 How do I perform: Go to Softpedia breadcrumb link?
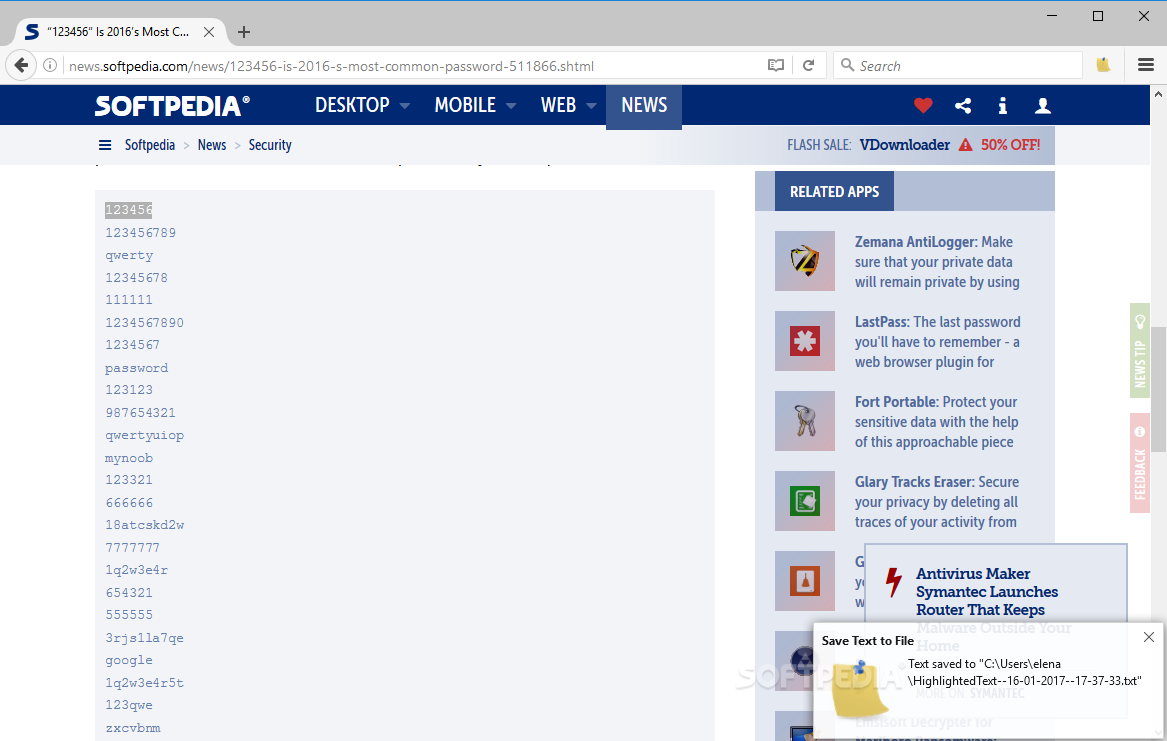coord(150,145)
